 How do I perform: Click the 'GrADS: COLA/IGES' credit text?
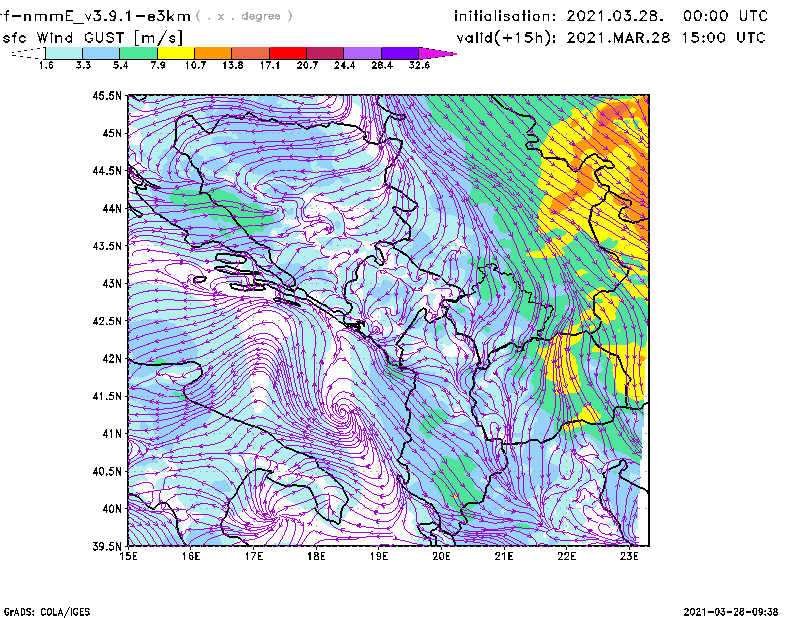[x=46, y=612]
